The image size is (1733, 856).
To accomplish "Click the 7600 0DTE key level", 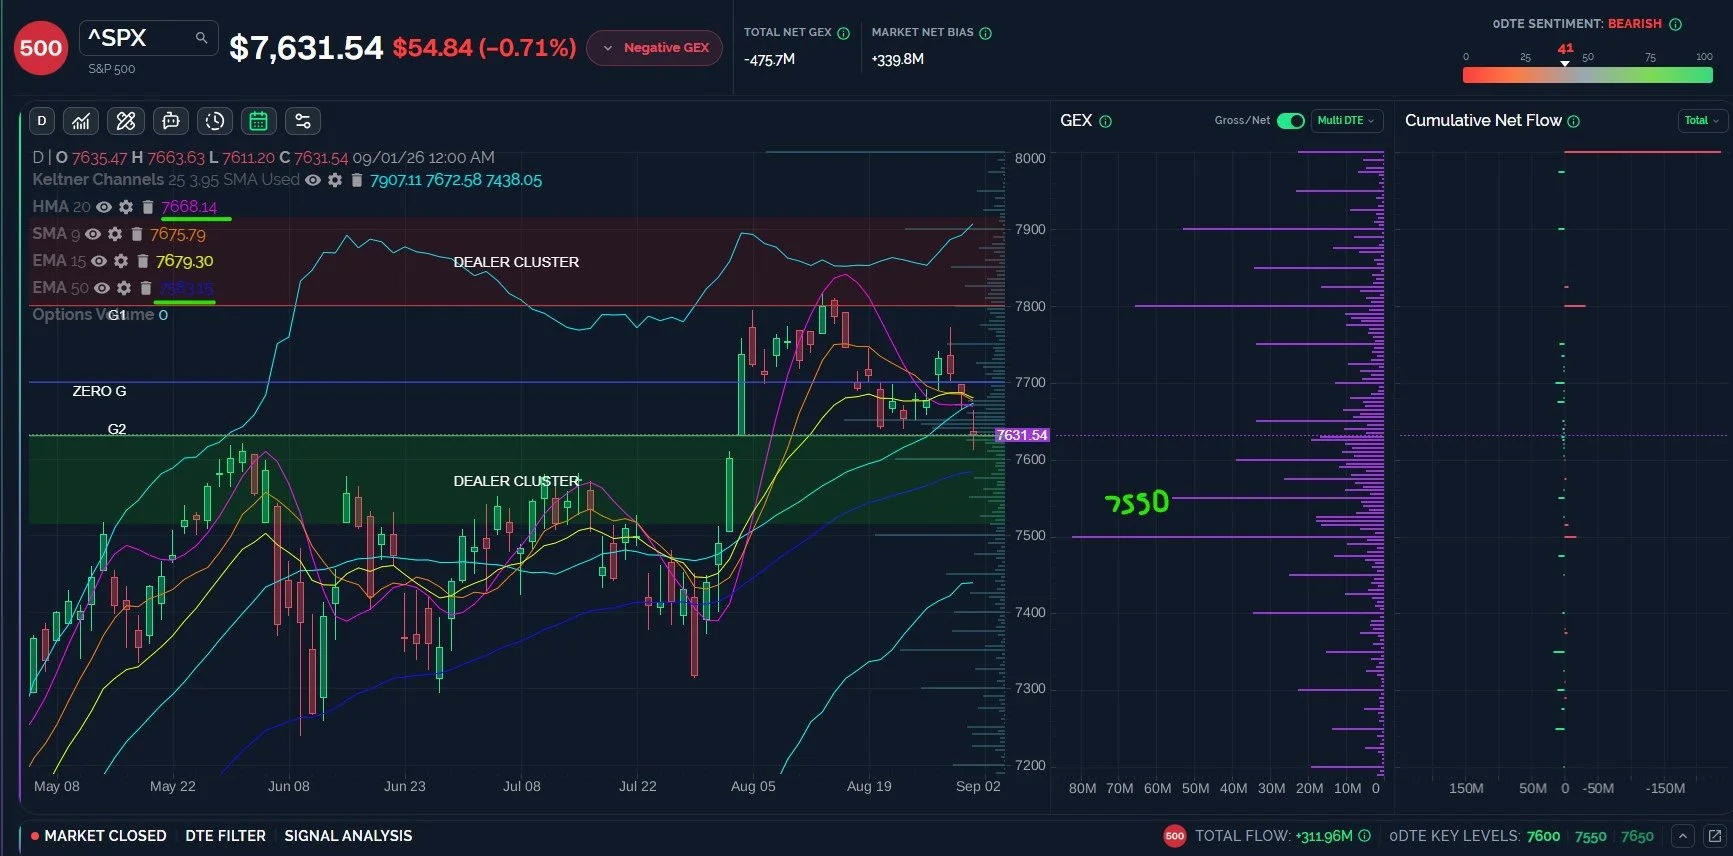I will click(1543, 836).
